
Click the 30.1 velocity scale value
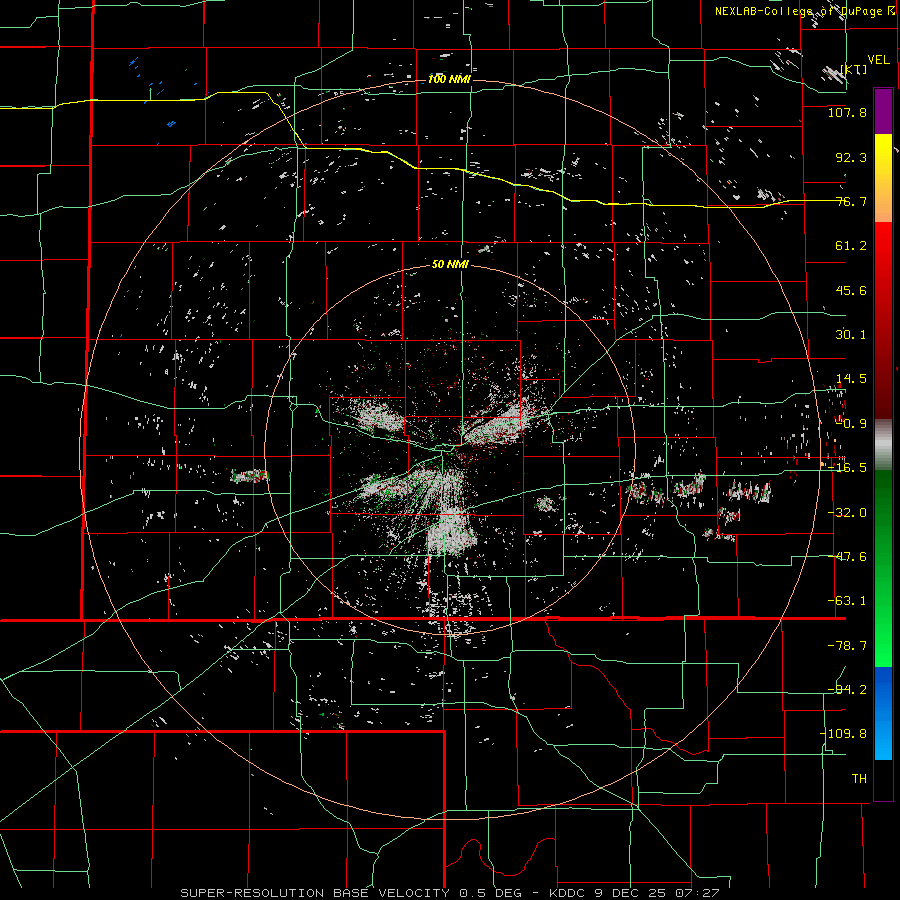(x=851, y=335)
